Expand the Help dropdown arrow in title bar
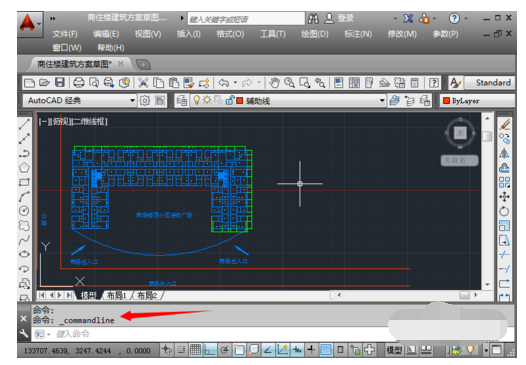 466,18
